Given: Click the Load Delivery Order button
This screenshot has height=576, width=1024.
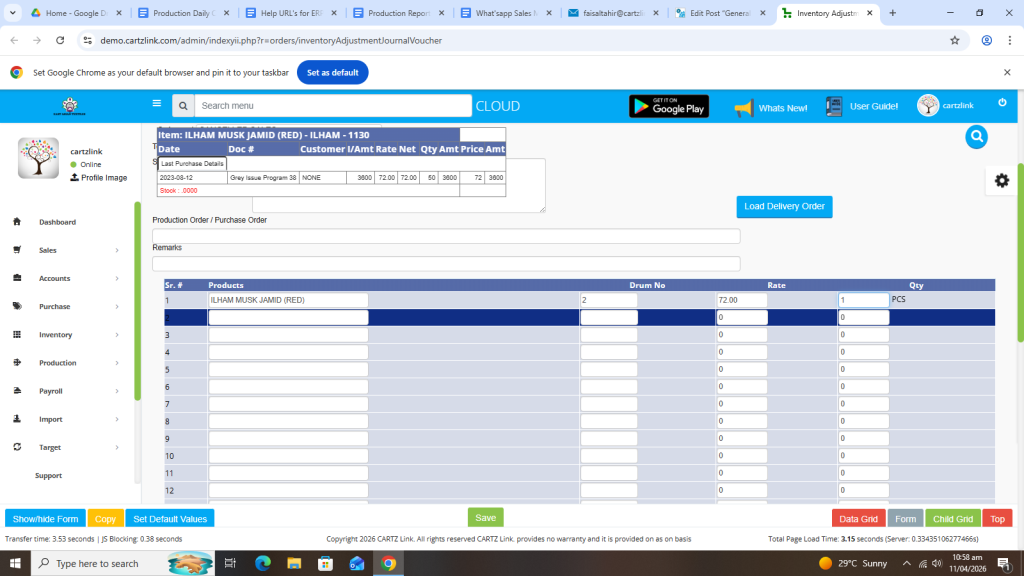Looking at the screenshot, I should click(x=784, y=206).
